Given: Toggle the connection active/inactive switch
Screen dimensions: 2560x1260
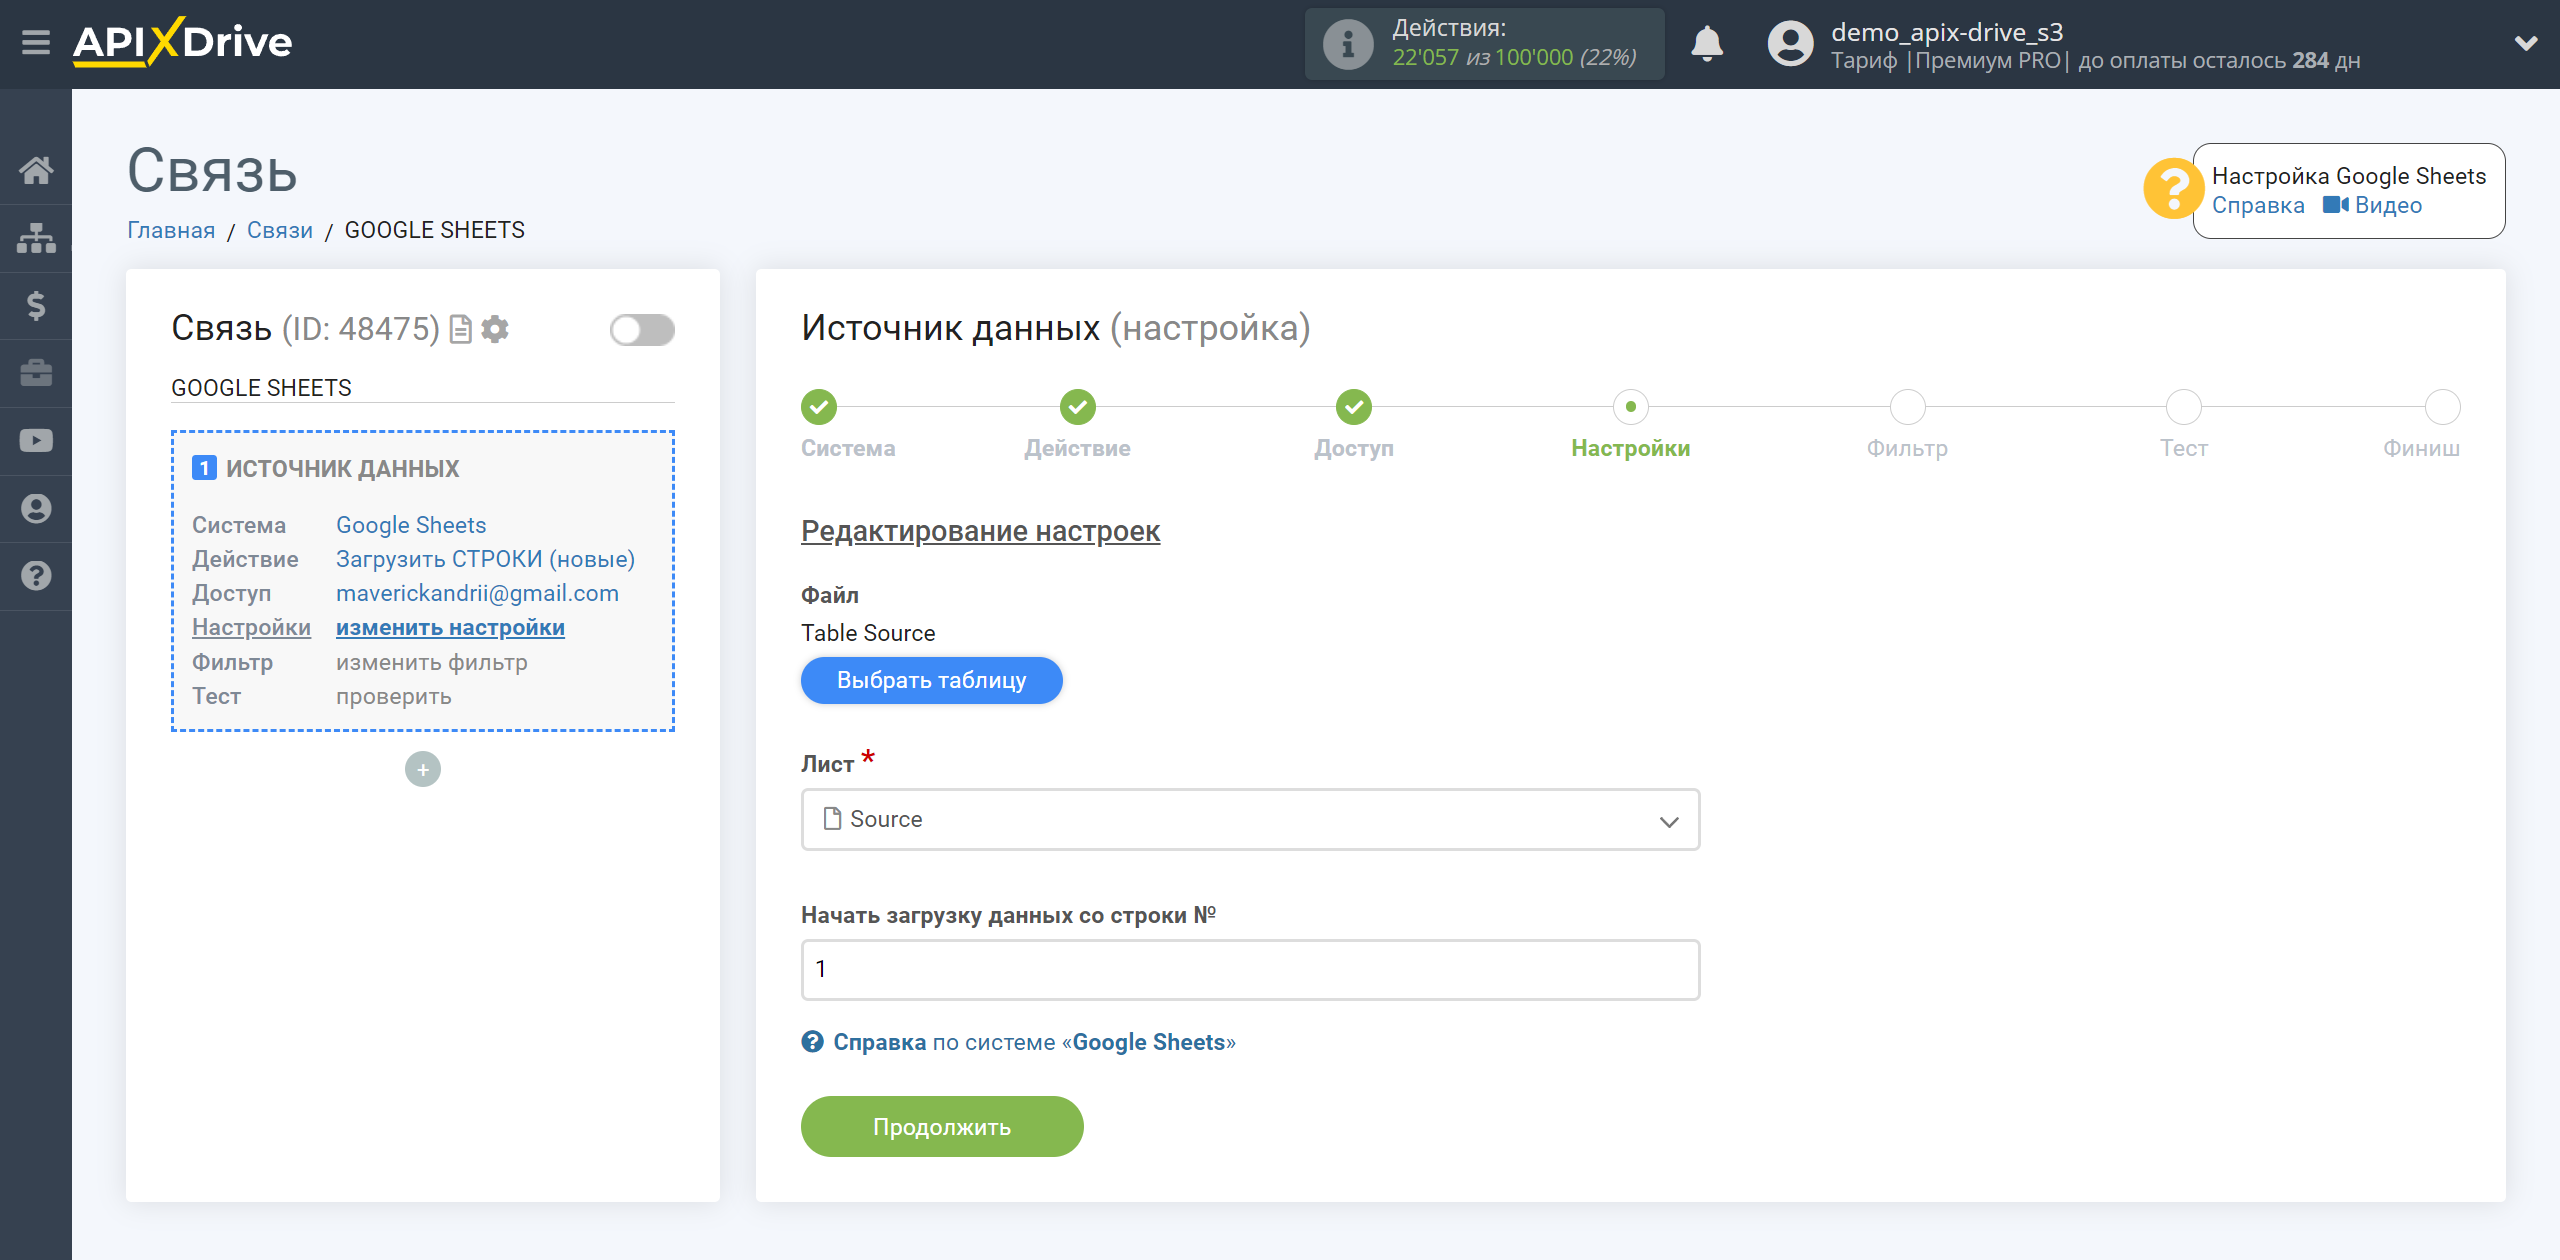Looking at the screenshot, I should (x=642, y=330).
